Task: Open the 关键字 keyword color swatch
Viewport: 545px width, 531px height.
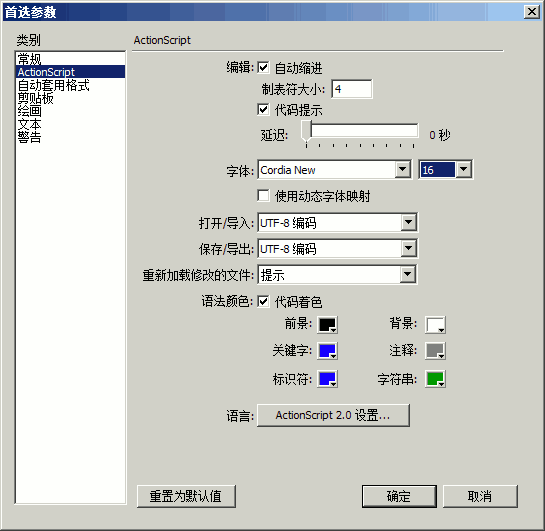Action: [x=327, y=351]
